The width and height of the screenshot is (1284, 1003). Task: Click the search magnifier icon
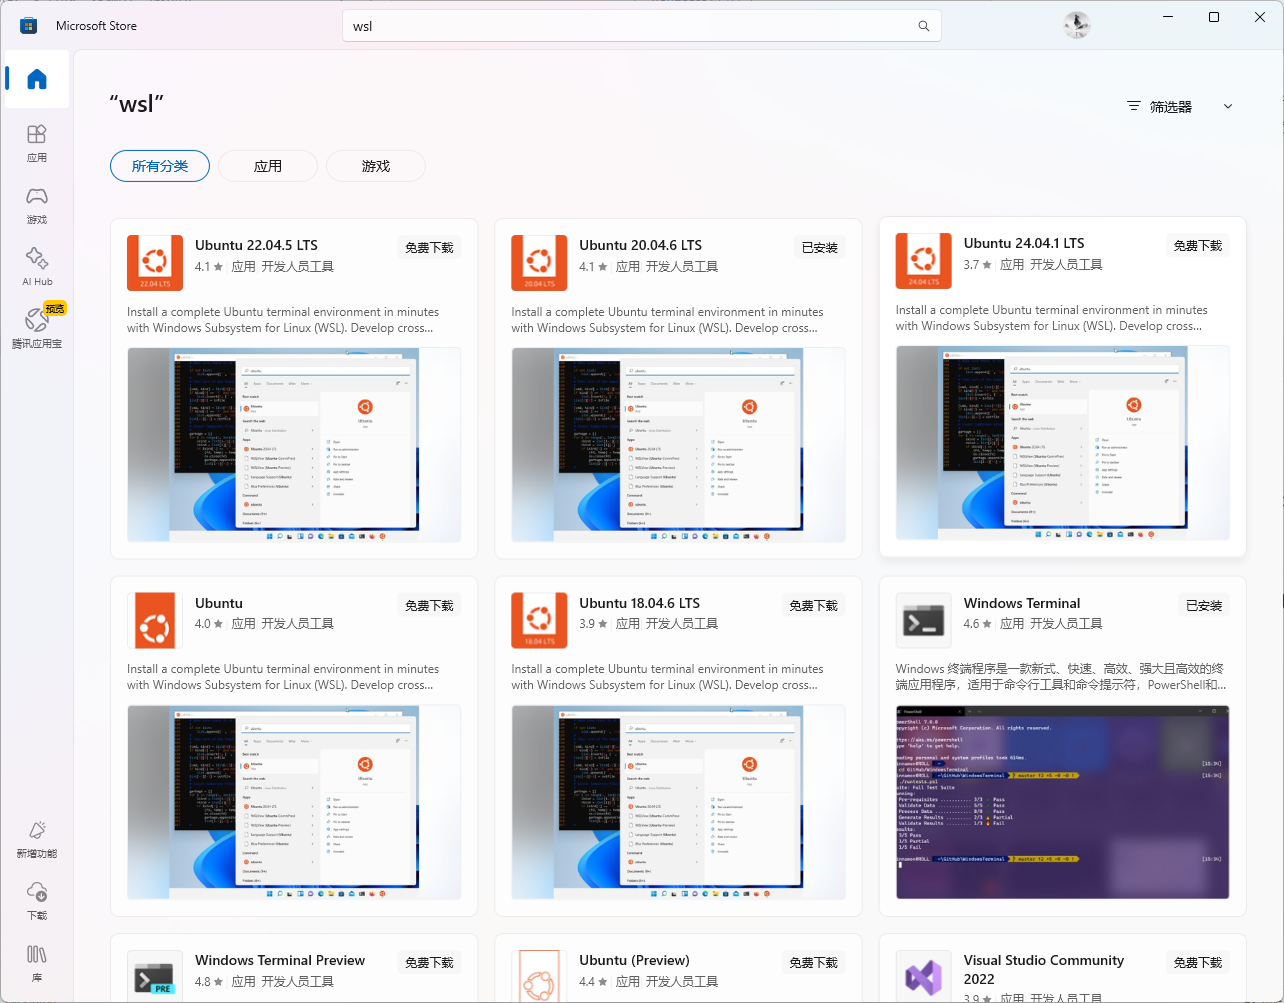[924, 26]
